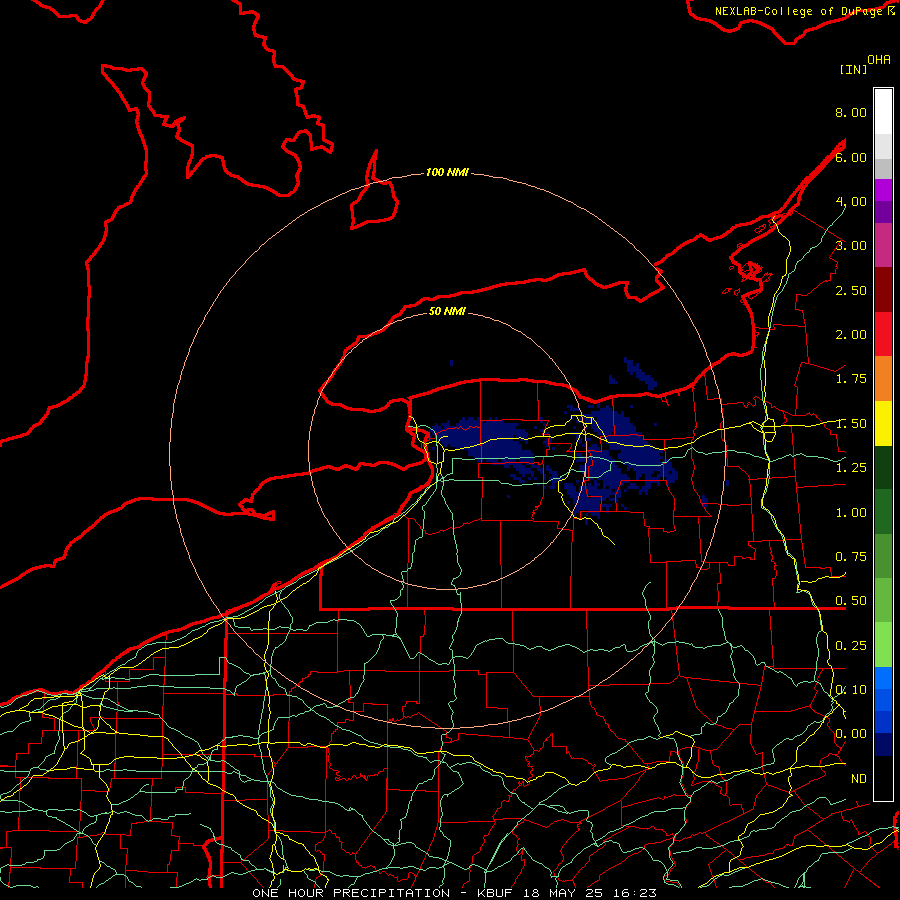Select the dark maroon legend swatch
Image resolution: width=900 pixels, height=900 pixels.
pyautogui.click(x=883, y=290)
